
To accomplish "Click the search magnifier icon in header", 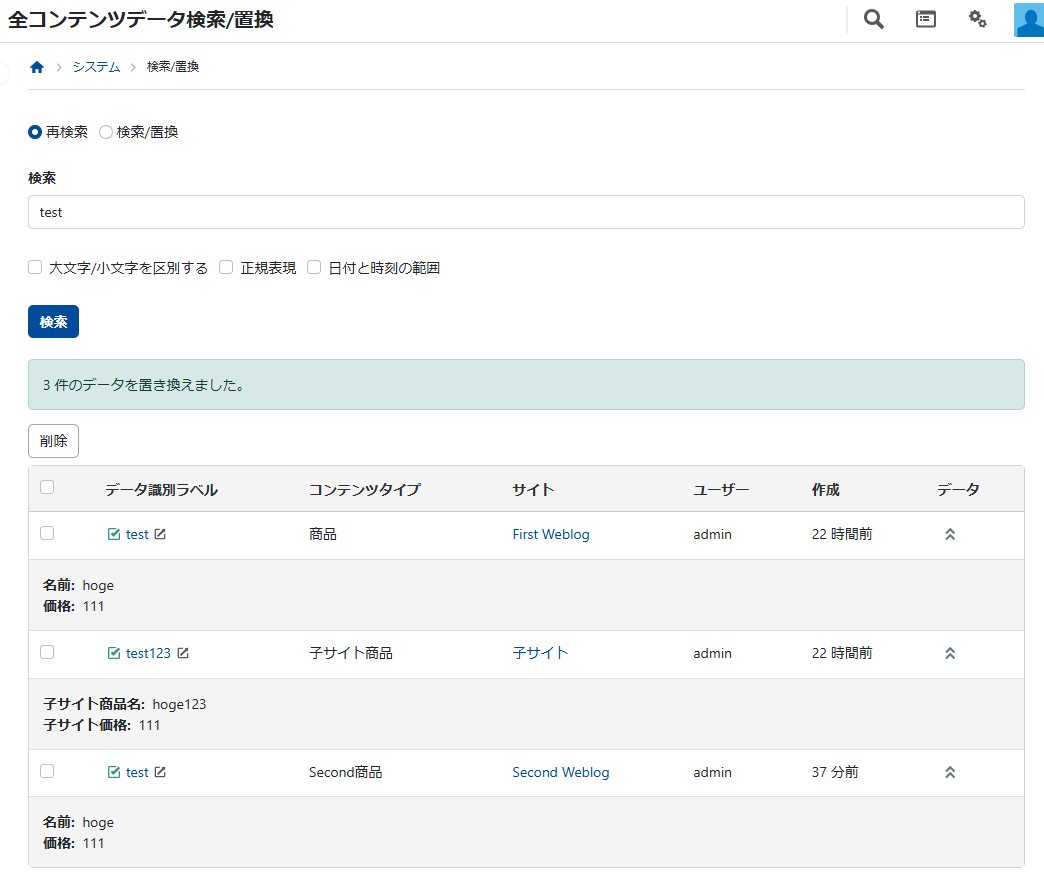I will pyautogui.click(x=874, y=19).
